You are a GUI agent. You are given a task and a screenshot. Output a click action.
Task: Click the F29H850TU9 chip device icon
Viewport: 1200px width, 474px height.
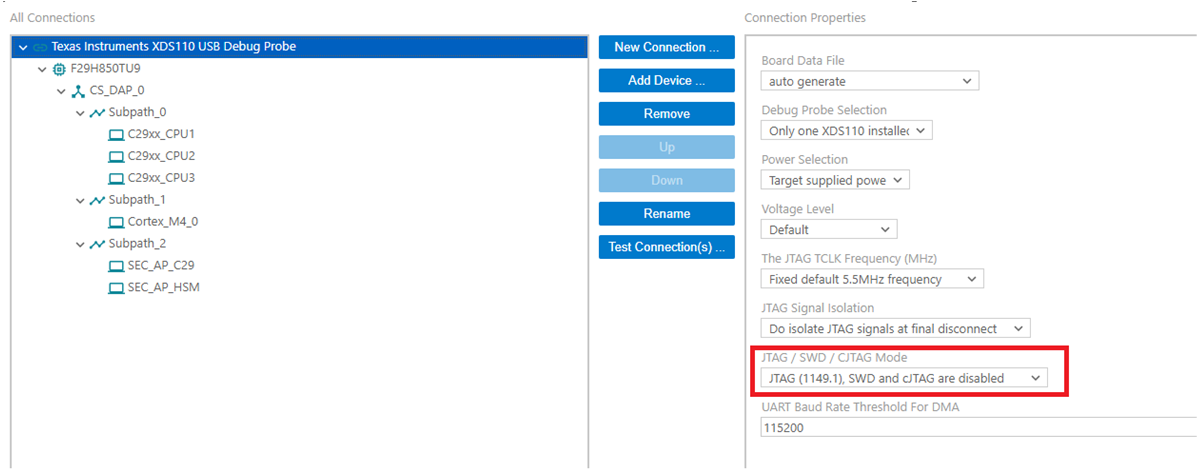(x=59, y=69)
